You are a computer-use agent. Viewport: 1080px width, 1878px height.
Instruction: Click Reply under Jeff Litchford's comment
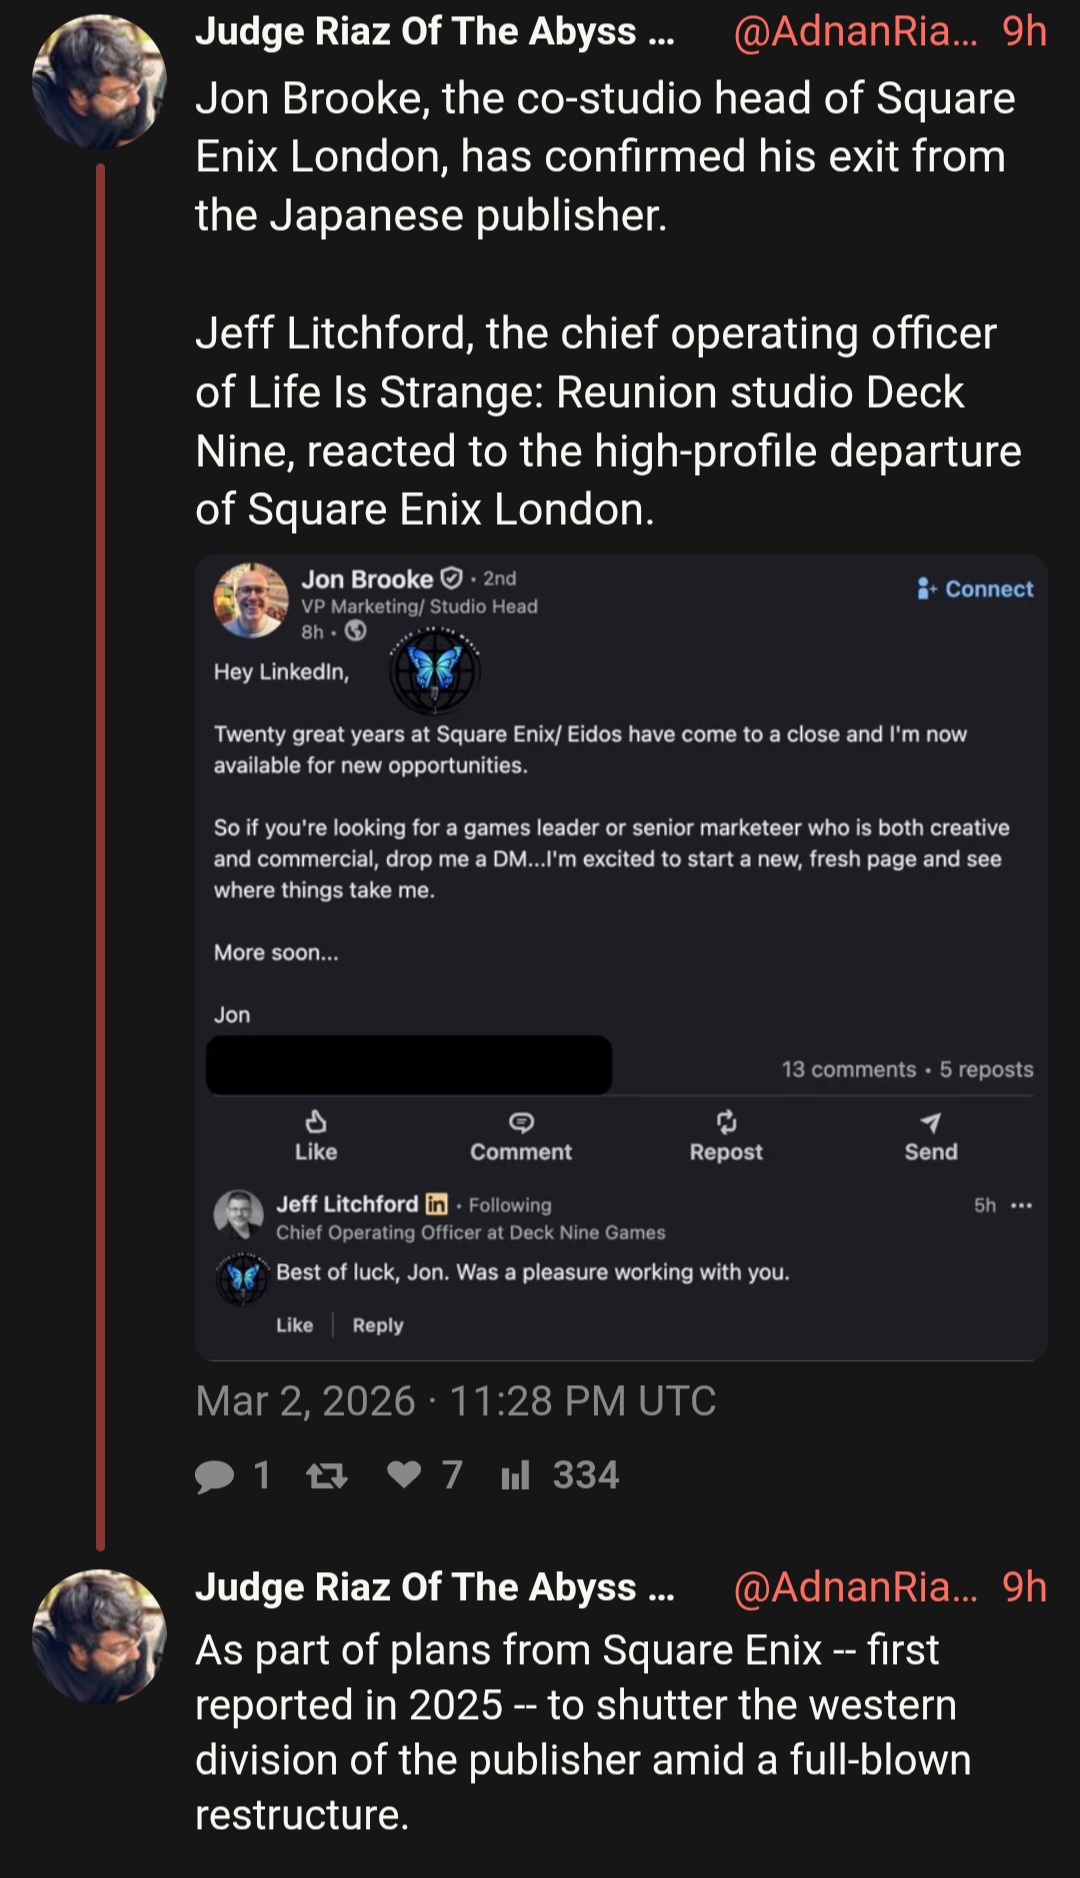[378, 1325]
